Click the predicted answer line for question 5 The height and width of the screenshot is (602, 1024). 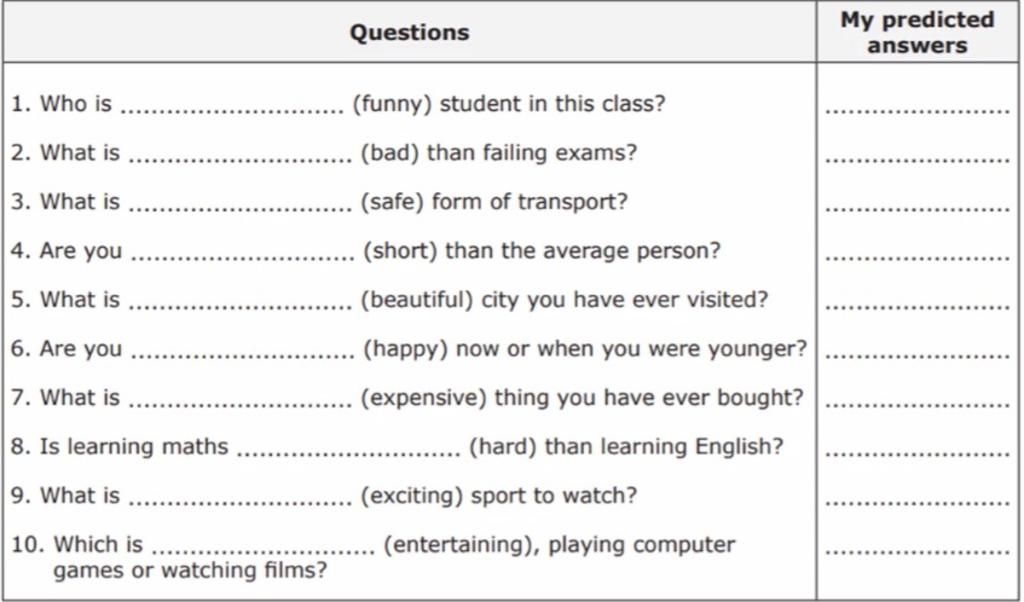pos(917,304)
